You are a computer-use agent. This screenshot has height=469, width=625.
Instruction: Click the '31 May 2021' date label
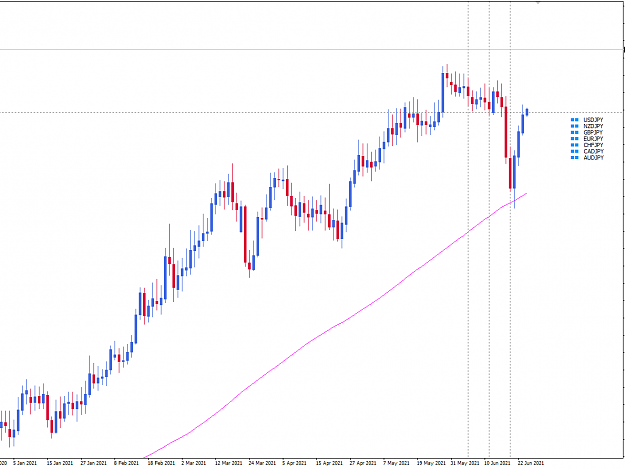click(x=465, y=463)
